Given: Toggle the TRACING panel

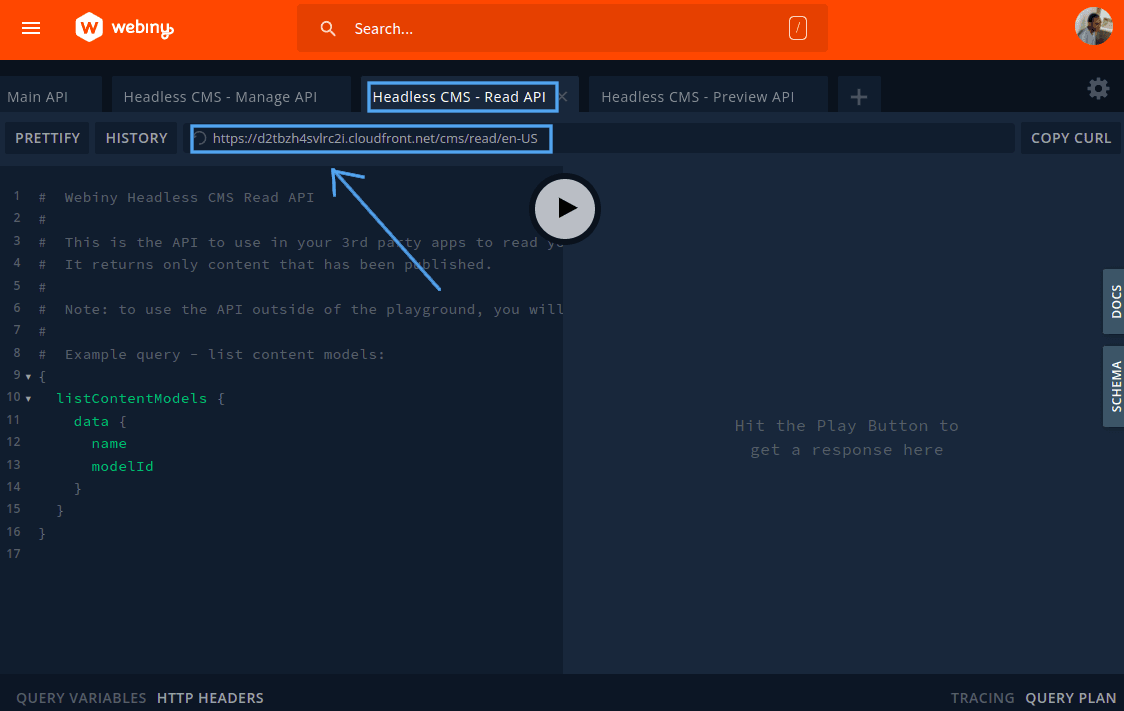Looking at the screenshot, I should pyautogui.click(x=982, y=697).
